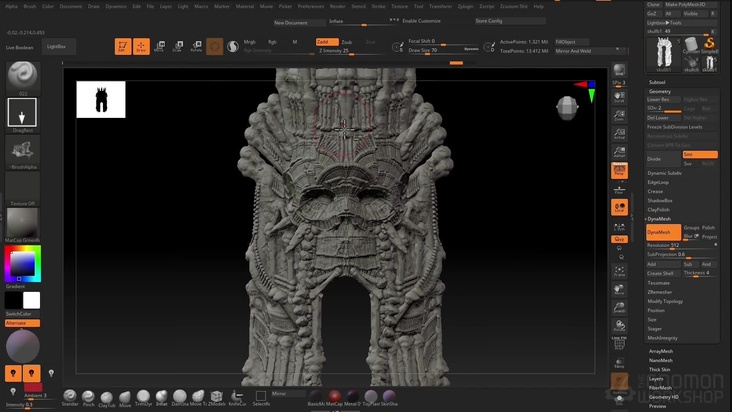Open the Texture Off selector
732x412 pixels.
point(22,187)
